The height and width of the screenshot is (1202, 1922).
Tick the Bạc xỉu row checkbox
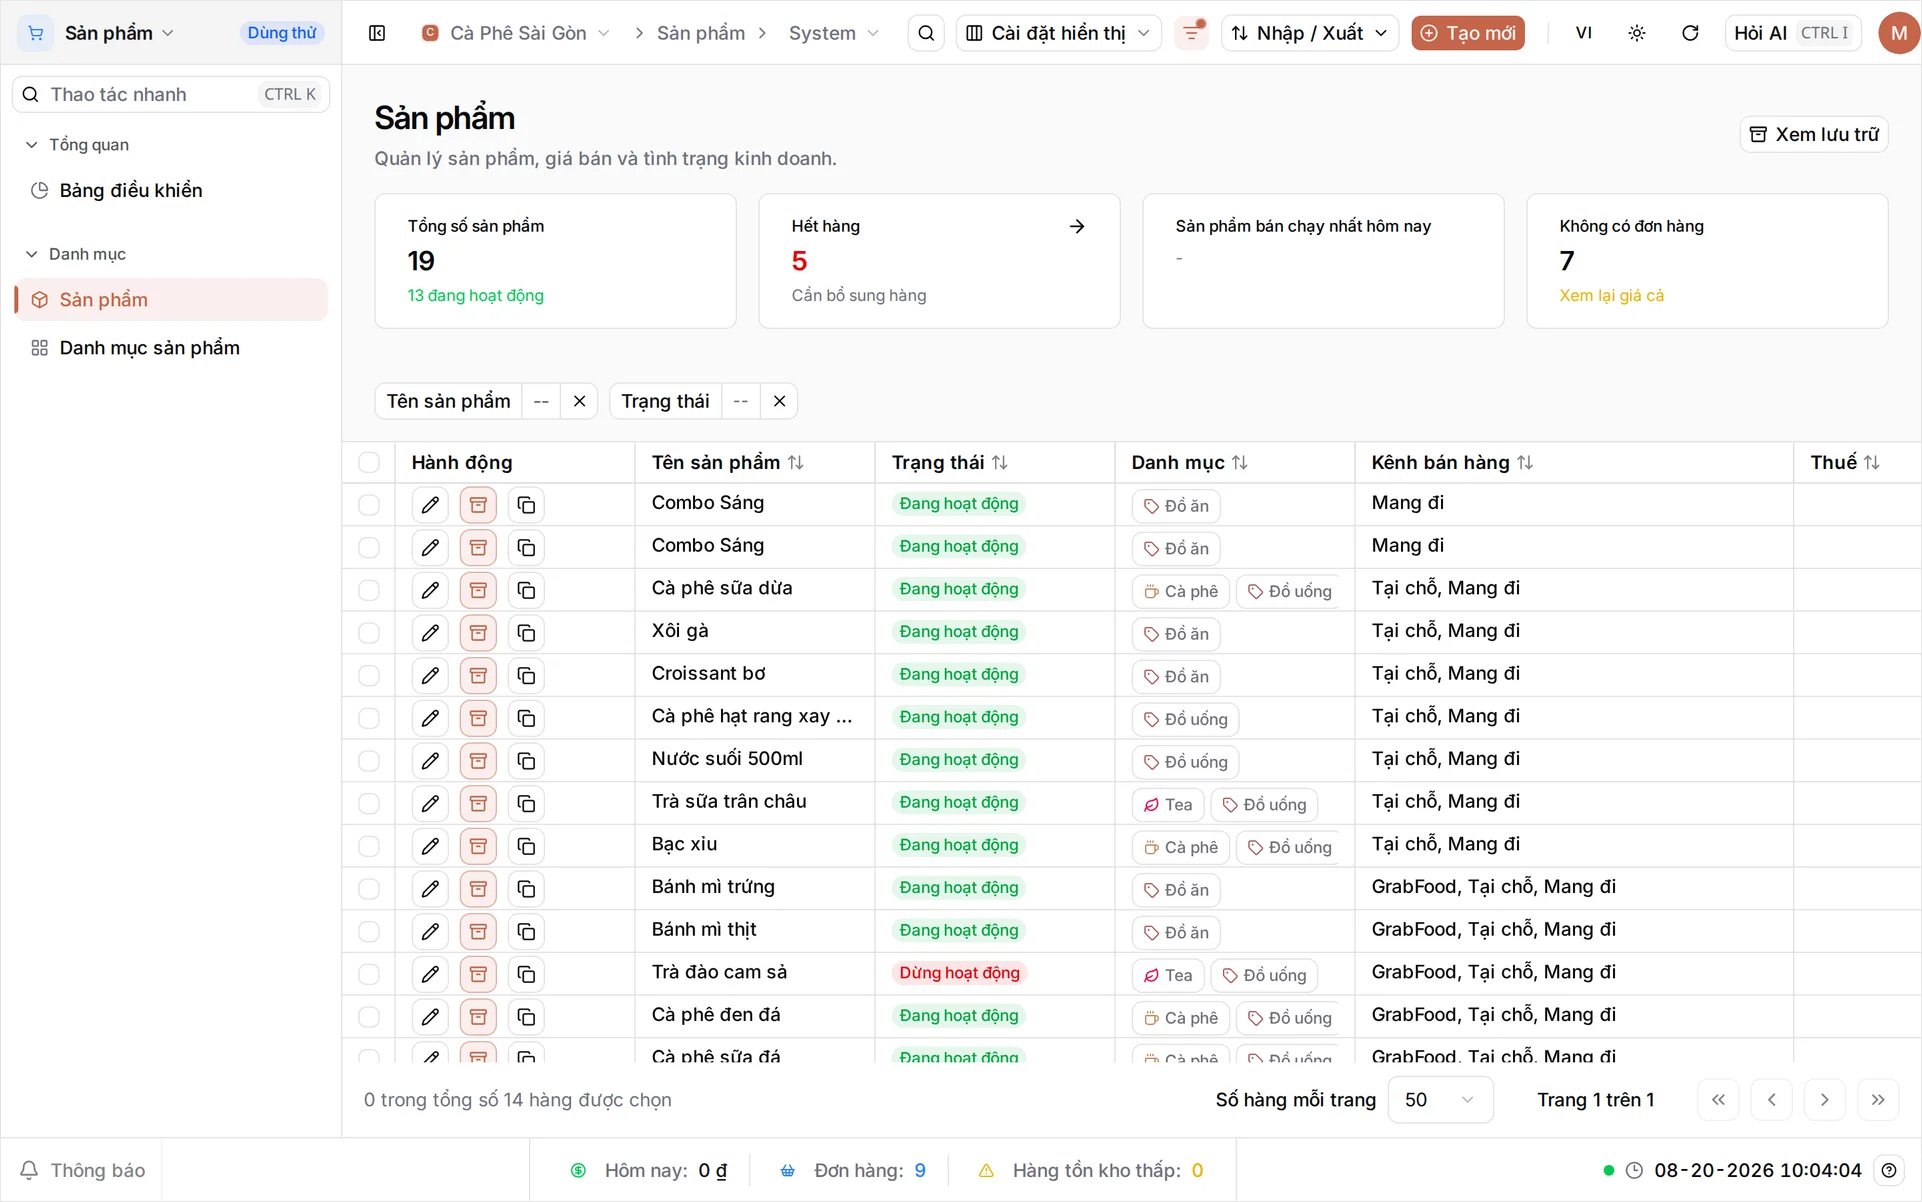point(369,846)
